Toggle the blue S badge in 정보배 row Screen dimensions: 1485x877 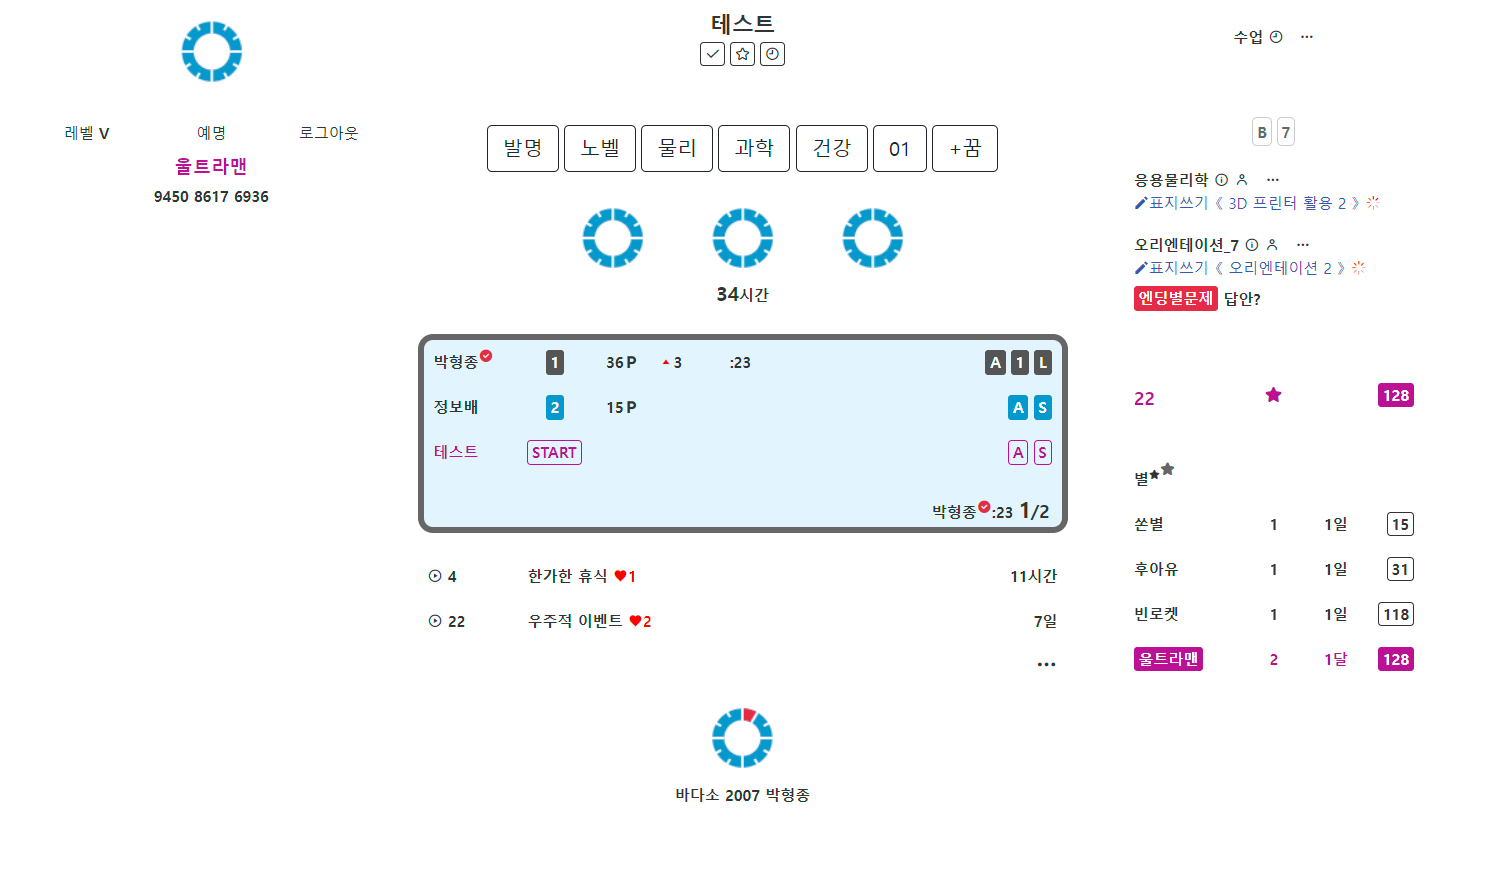[x=1042, y=408]
